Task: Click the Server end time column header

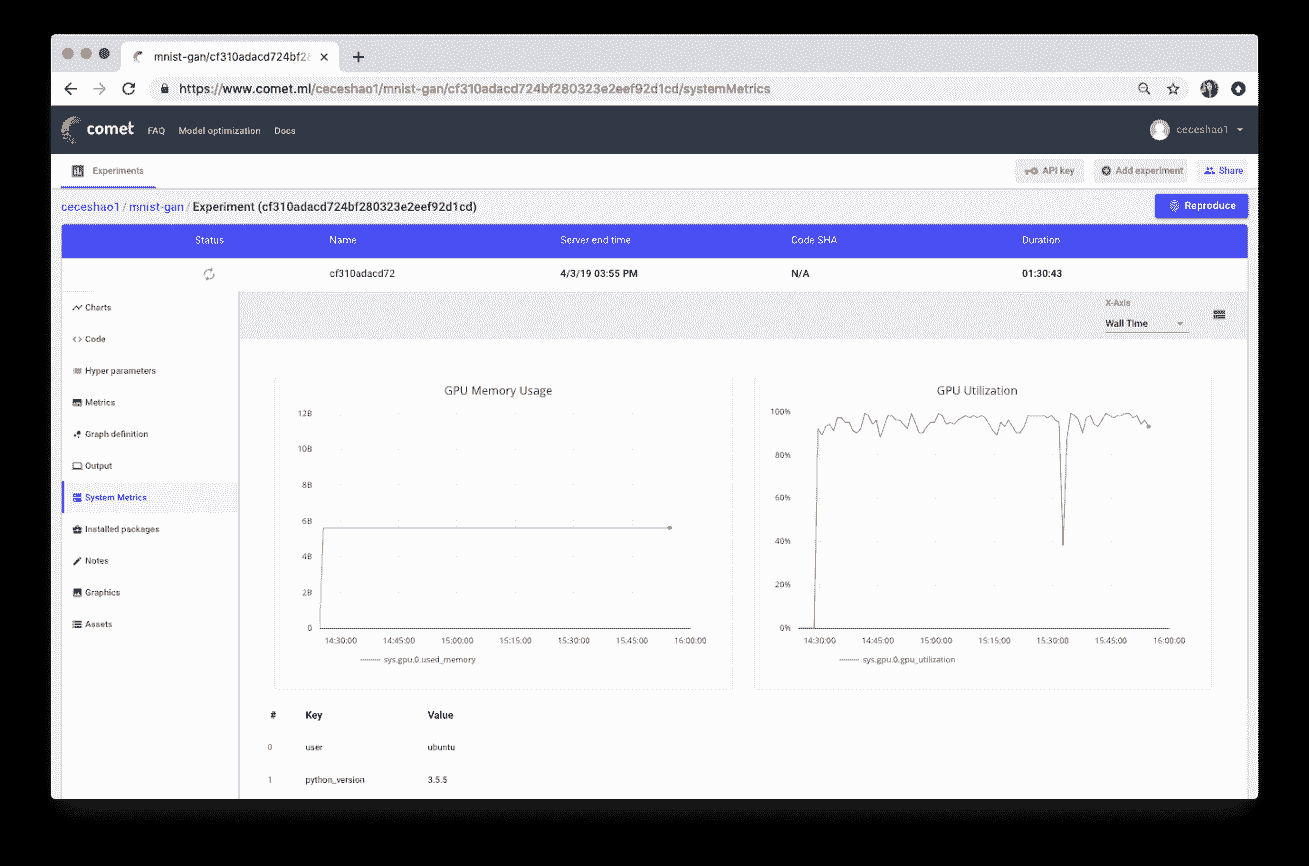Action: click(x=595, y=240)
